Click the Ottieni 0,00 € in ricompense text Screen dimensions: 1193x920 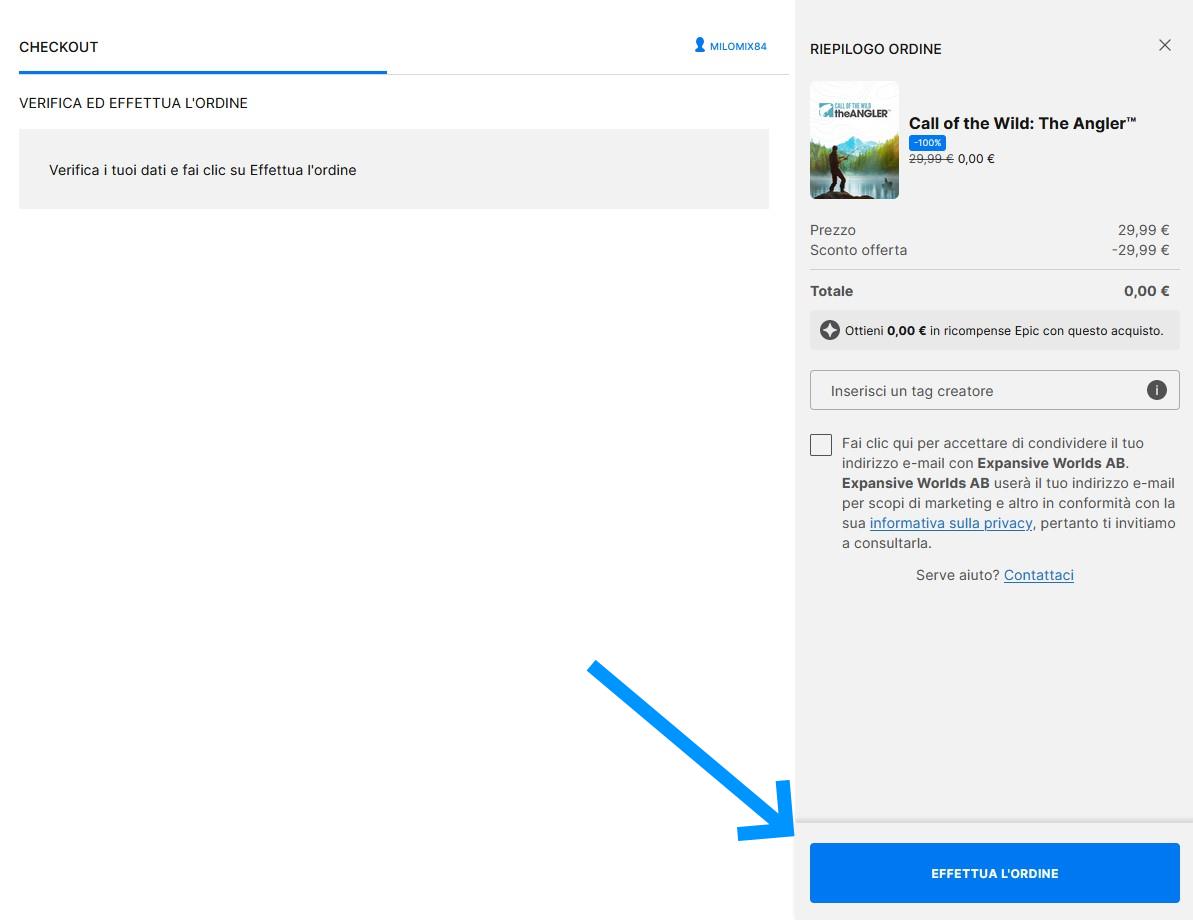tap(1004, 330)
